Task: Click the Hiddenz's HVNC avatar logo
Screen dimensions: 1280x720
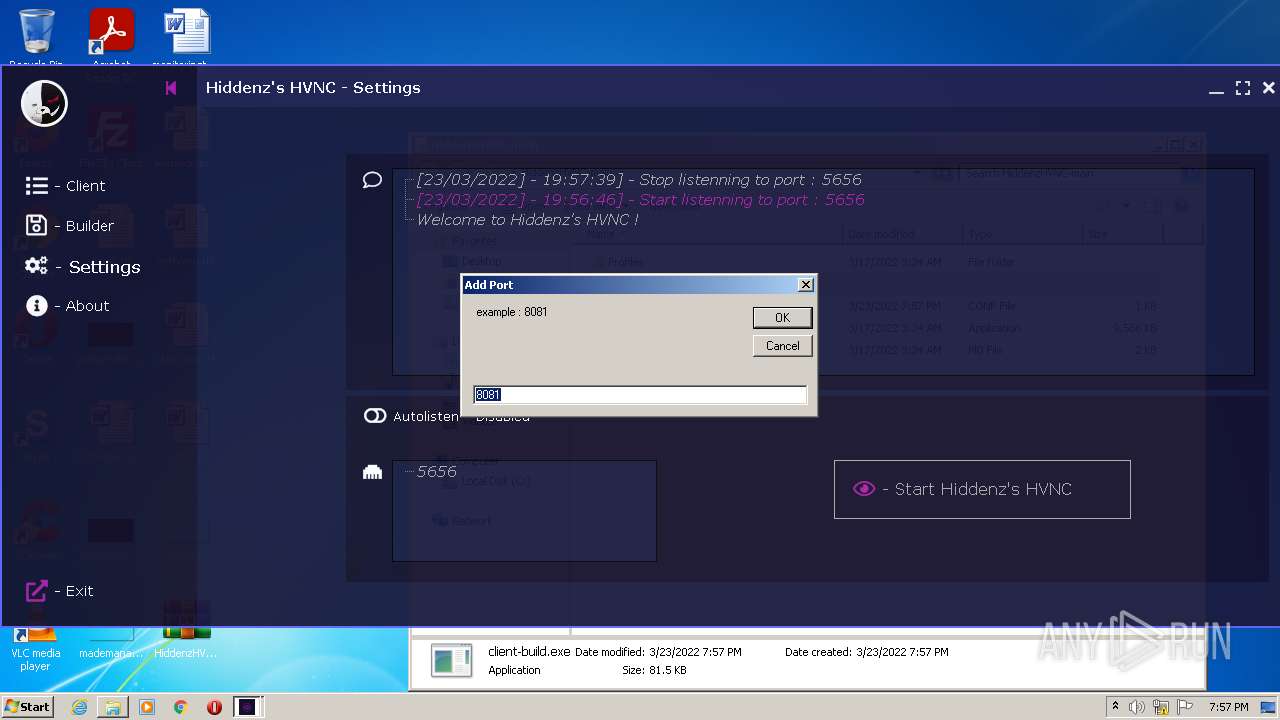Action: click(x=44, y=103)
